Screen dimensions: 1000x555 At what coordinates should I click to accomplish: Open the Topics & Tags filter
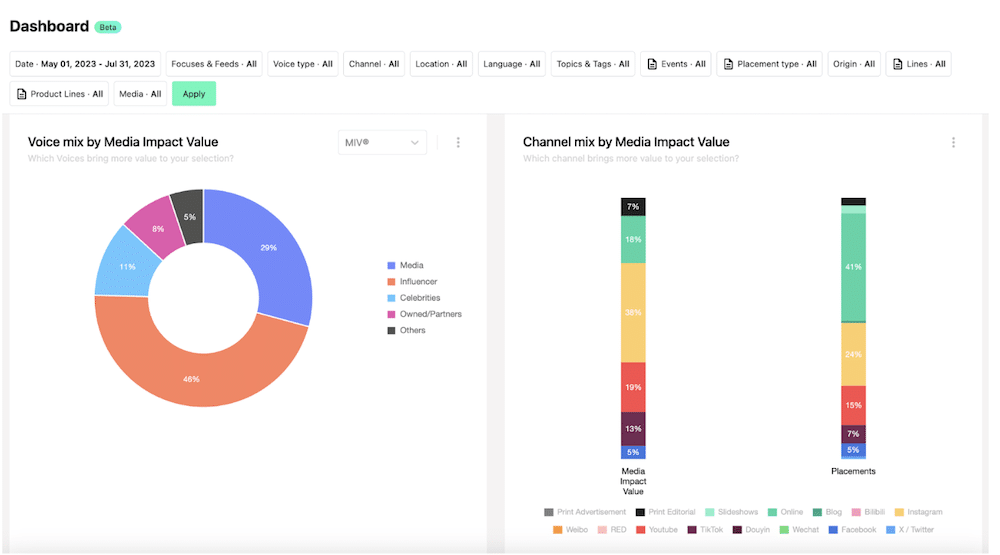click(x=593, y=64)
